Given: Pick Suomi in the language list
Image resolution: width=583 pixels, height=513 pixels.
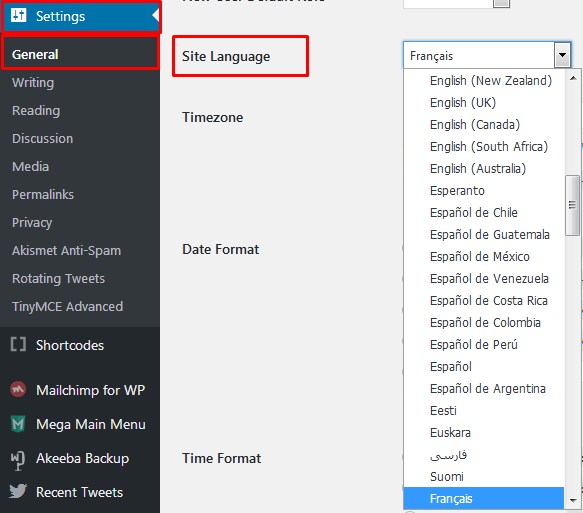Looking at the screenshot, I should click(x=447, y=477).
